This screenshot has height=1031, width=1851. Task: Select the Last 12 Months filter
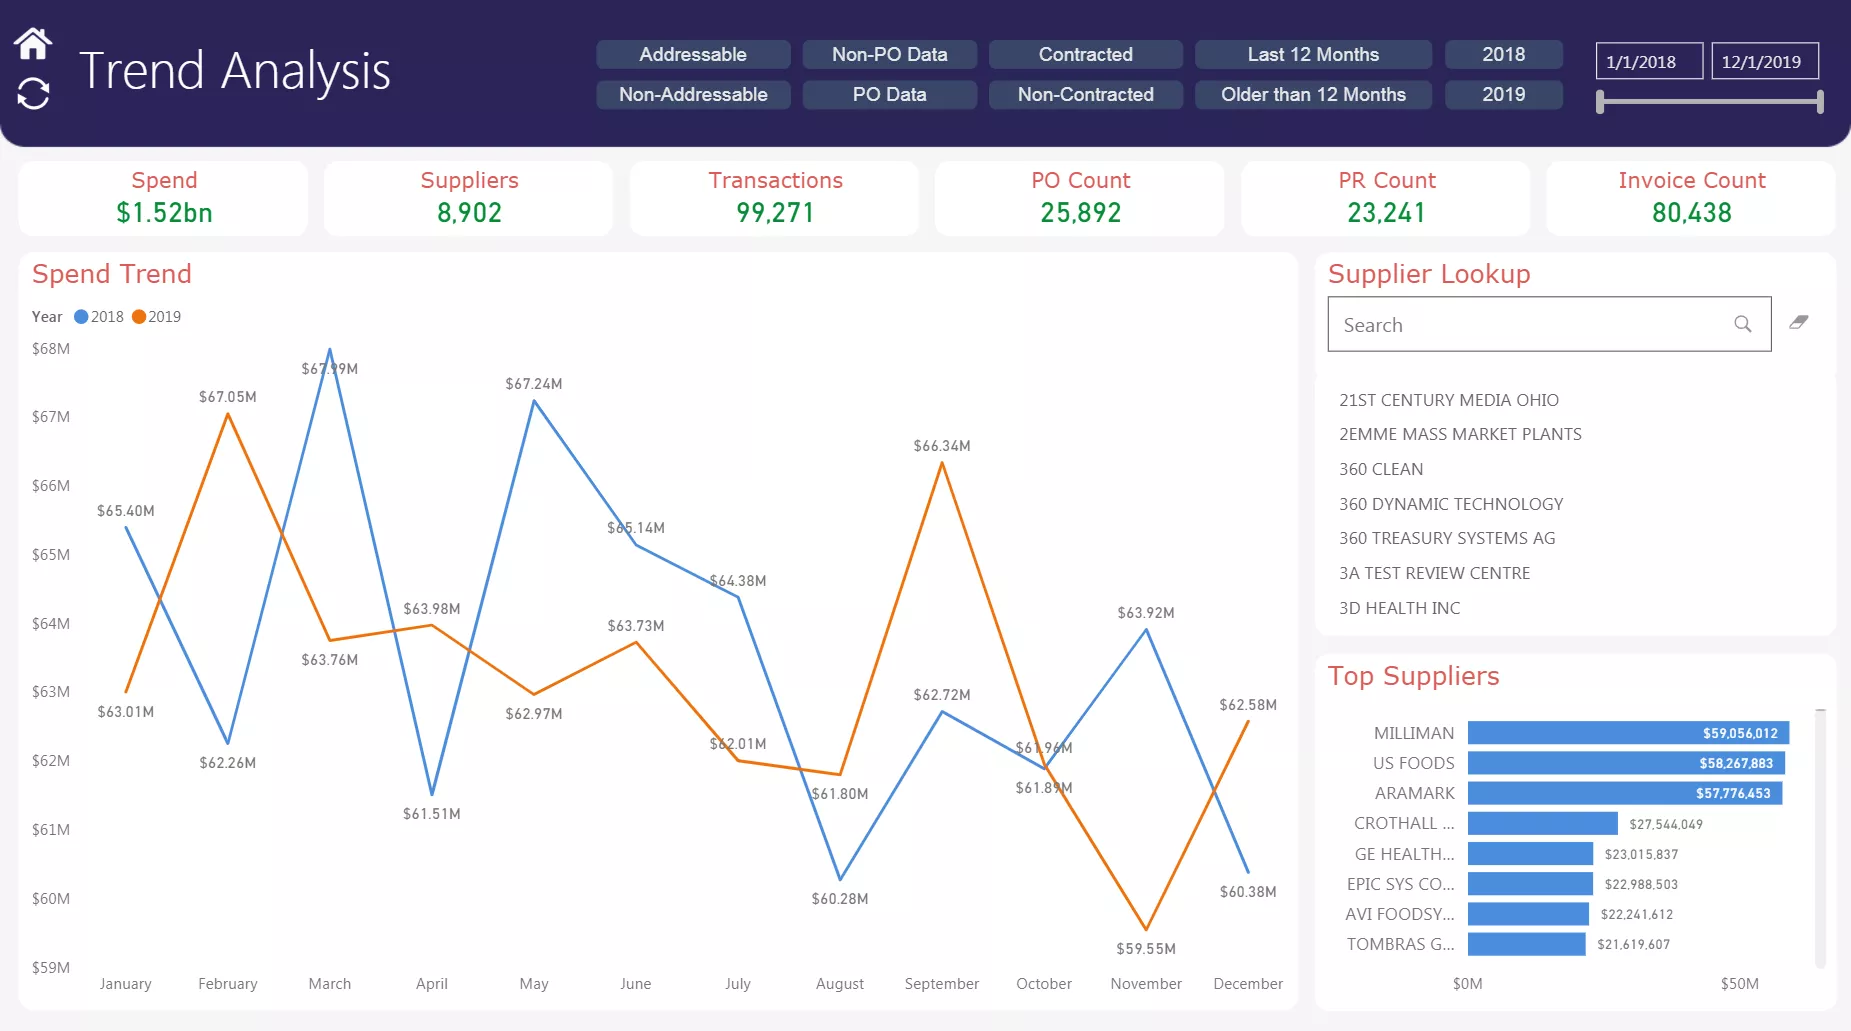(1313, 54)
